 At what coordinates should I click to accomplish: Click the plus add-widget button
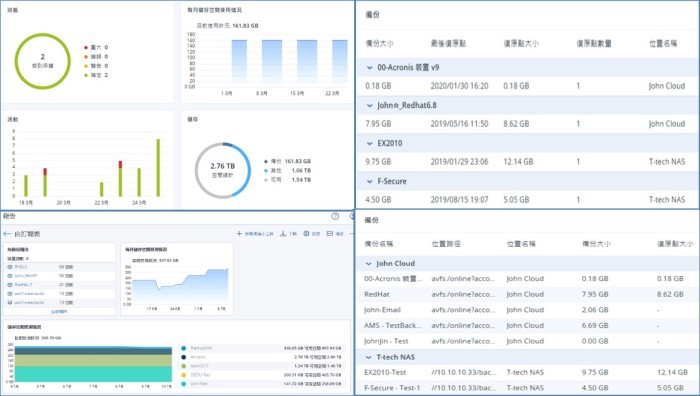pos(239,233)
